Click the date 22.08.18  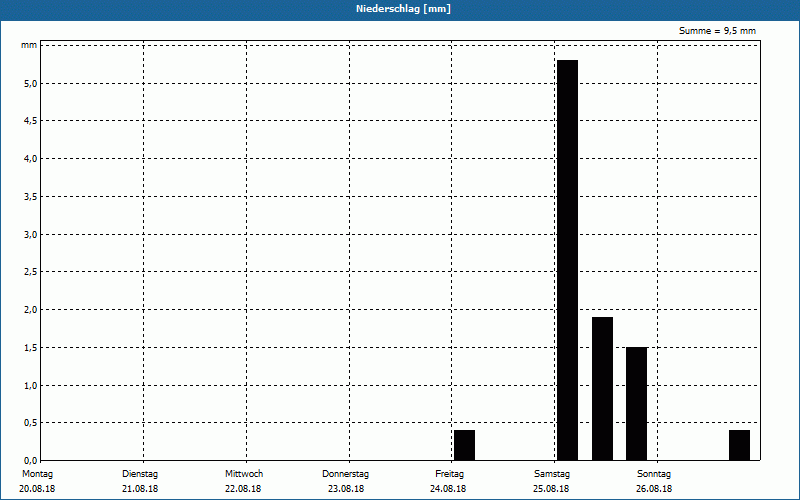243,489
